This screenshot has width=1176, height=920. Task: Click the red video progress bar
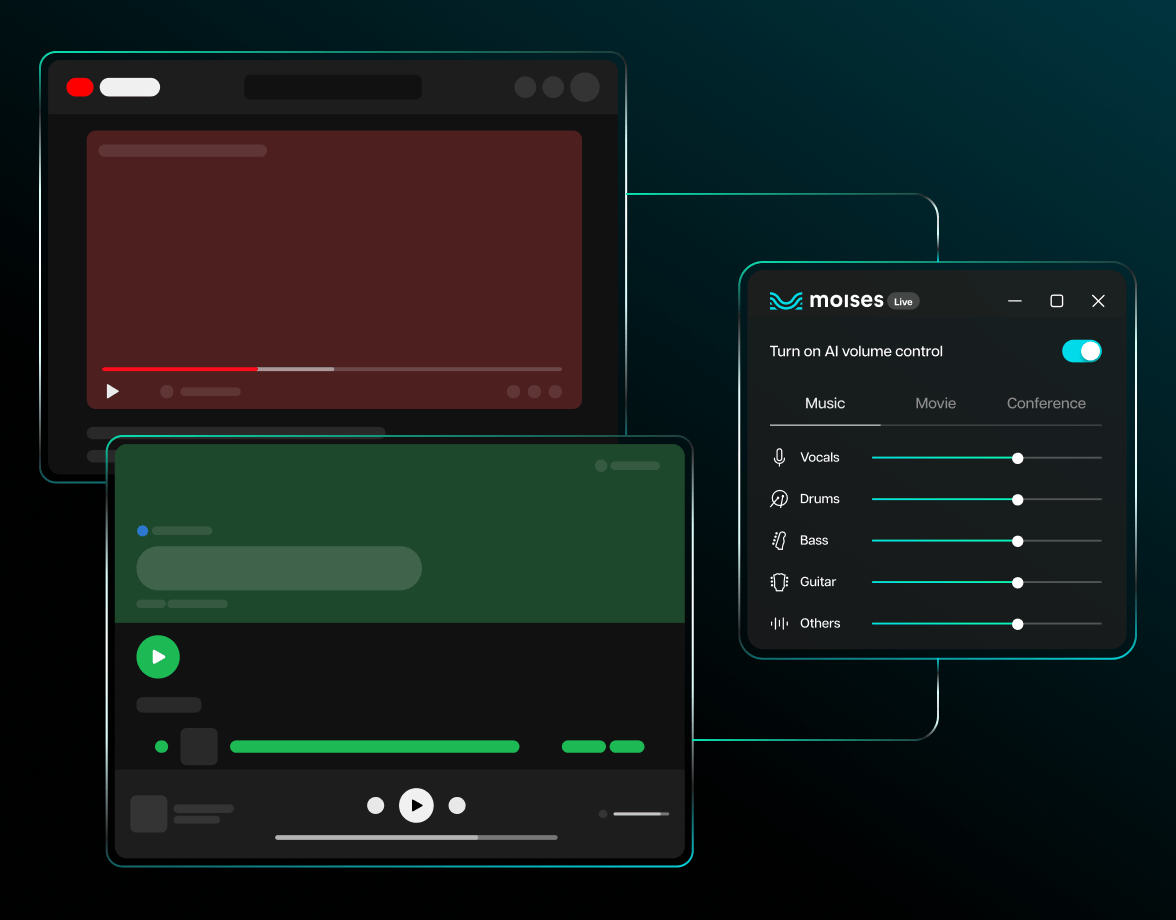coord(332,369)
